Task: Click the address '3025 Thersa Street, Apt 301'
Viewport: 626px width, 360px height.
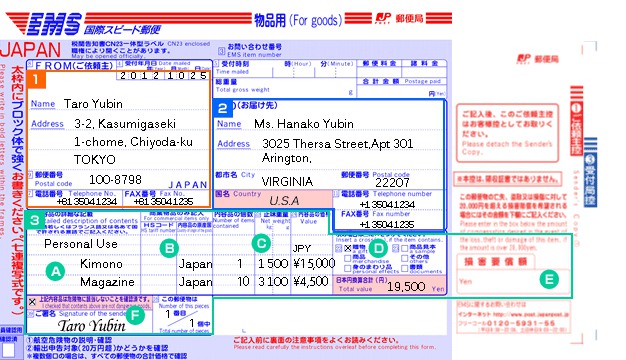Action: click(x=337, y=144)
